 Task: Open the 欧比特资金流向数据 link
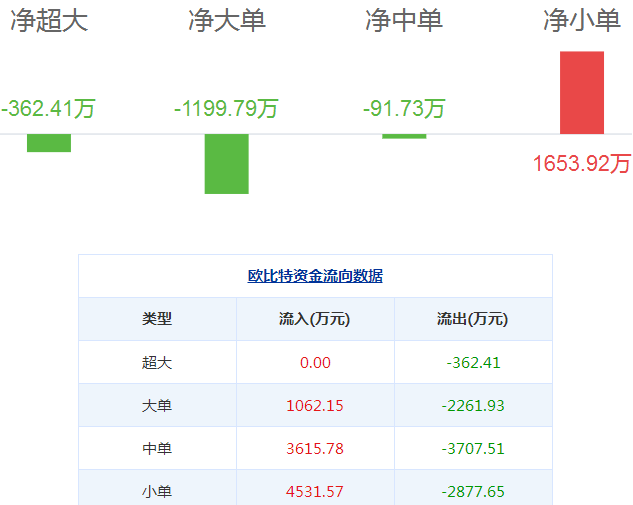pos(315,276)
